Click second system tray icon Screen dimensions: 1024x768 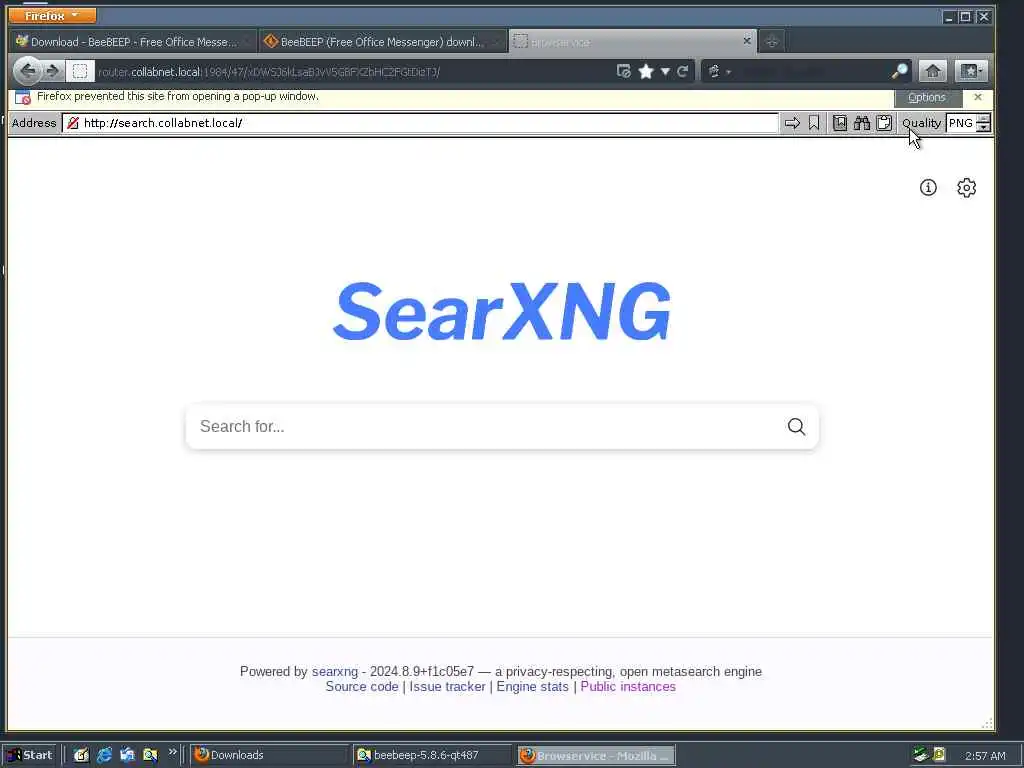(939, 755)
